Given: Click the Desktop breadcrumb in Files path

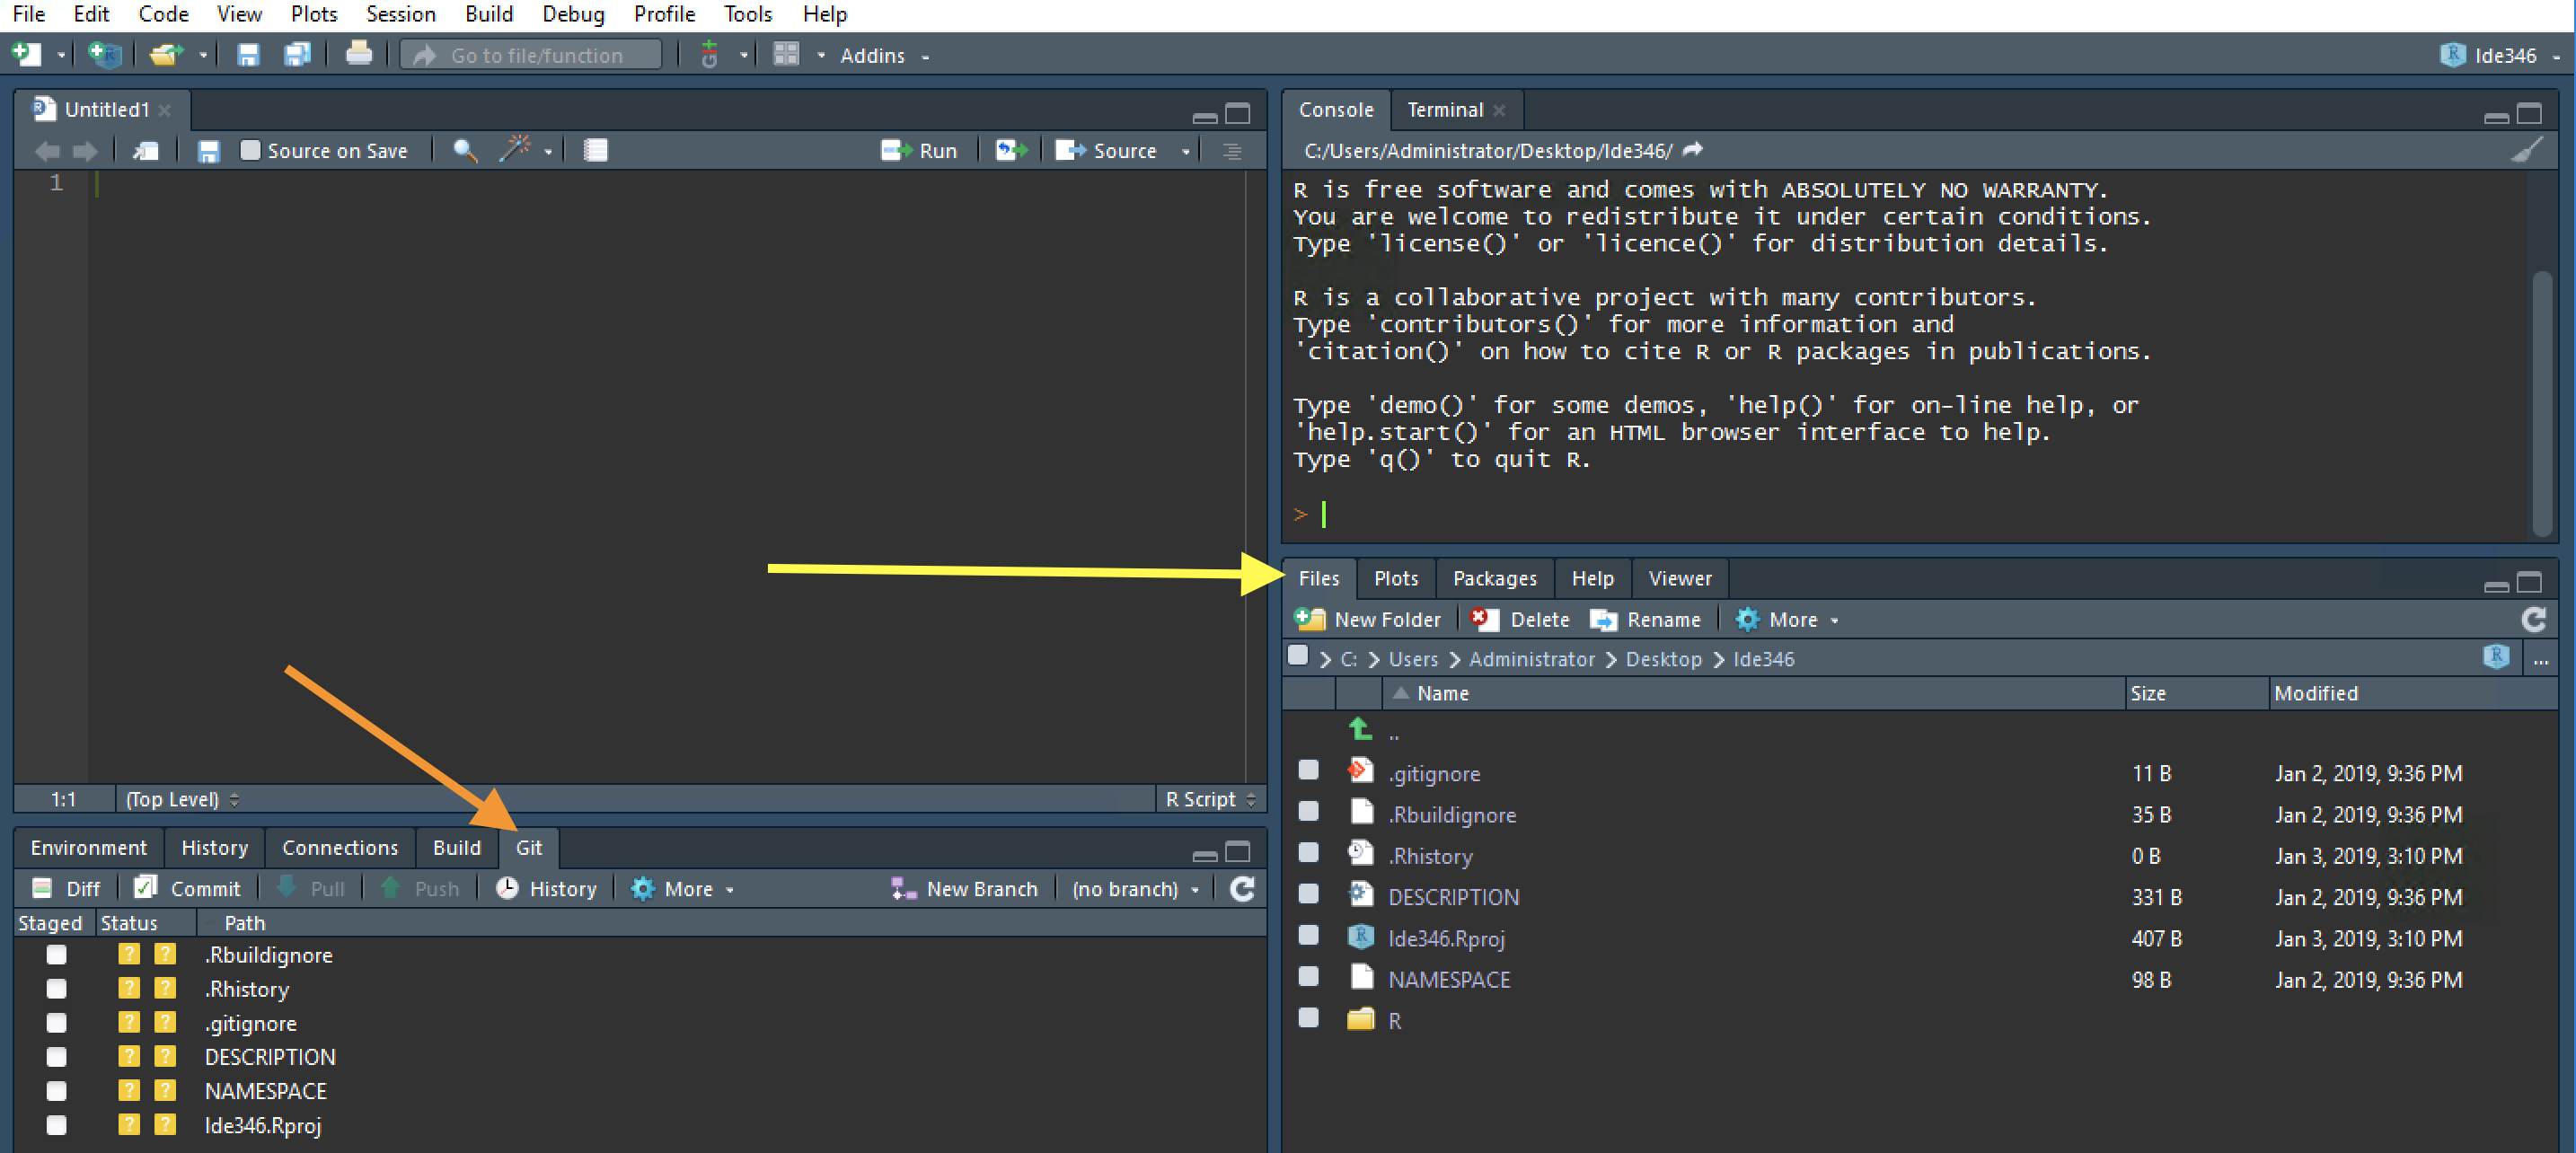Looking at the screenshot, I should 1663,659.
